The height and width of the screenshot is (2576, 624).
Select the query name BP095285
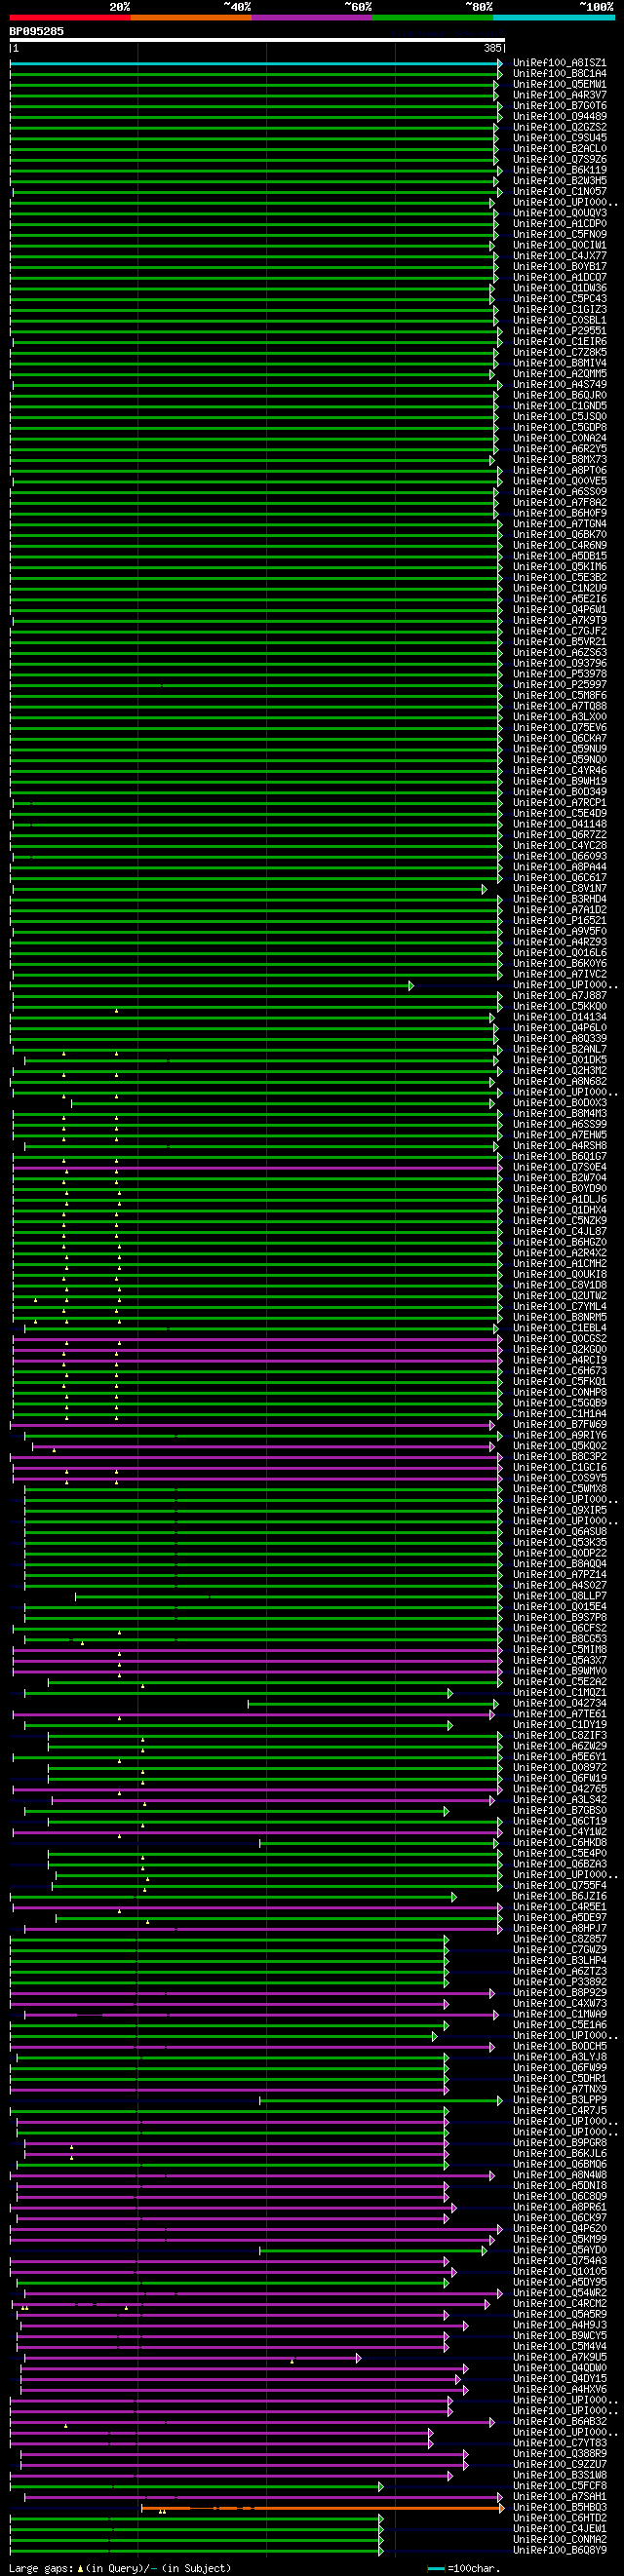[37, 31]
